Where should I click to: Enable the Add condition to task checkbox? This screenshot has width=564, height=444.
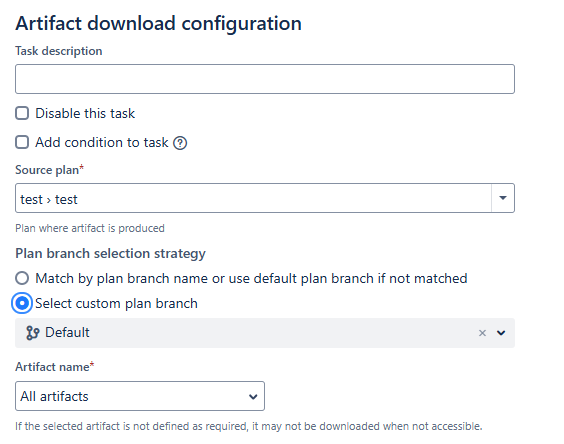(x=22, y=142)
